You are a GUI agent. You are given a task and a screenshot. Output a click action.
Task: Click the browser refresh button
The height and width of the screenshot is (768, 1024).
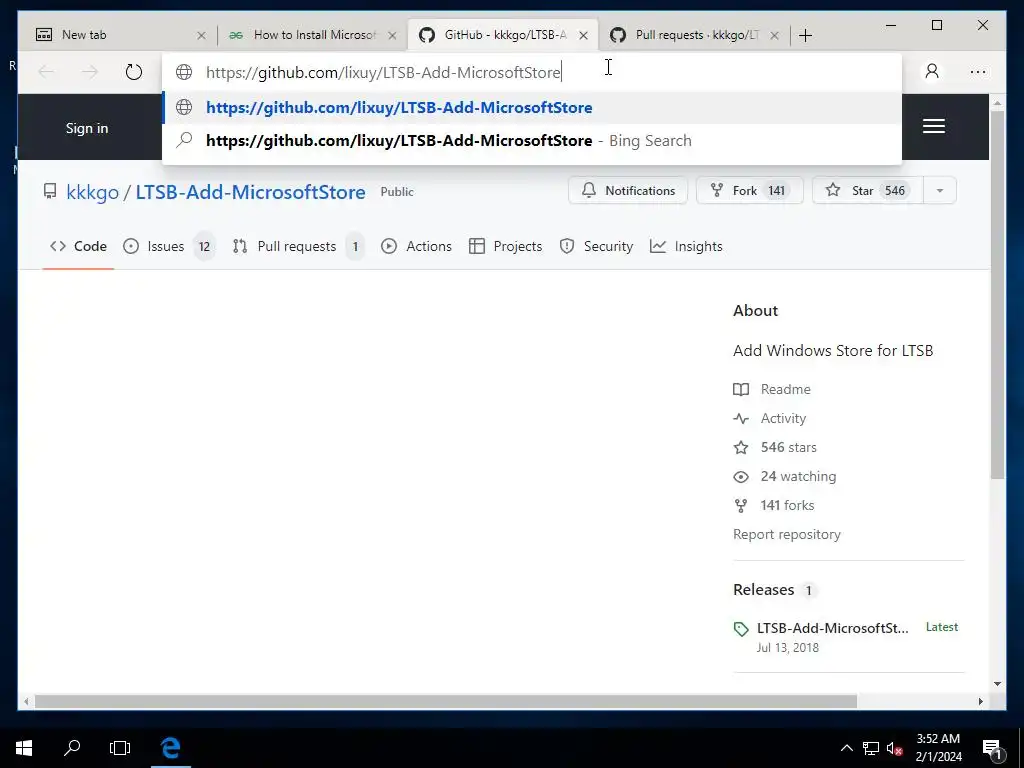[x=134, y=72]
